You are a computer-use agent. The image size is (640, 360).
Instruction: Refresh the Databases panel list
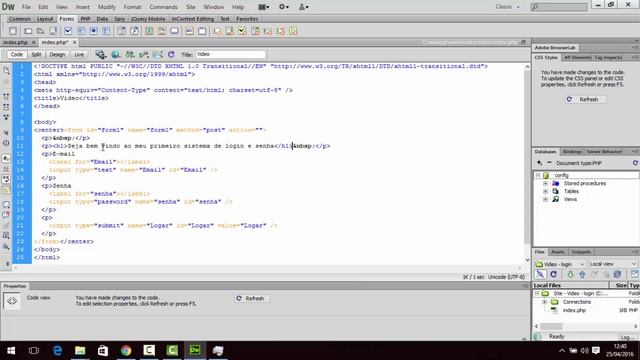click(x=636, y=163)
